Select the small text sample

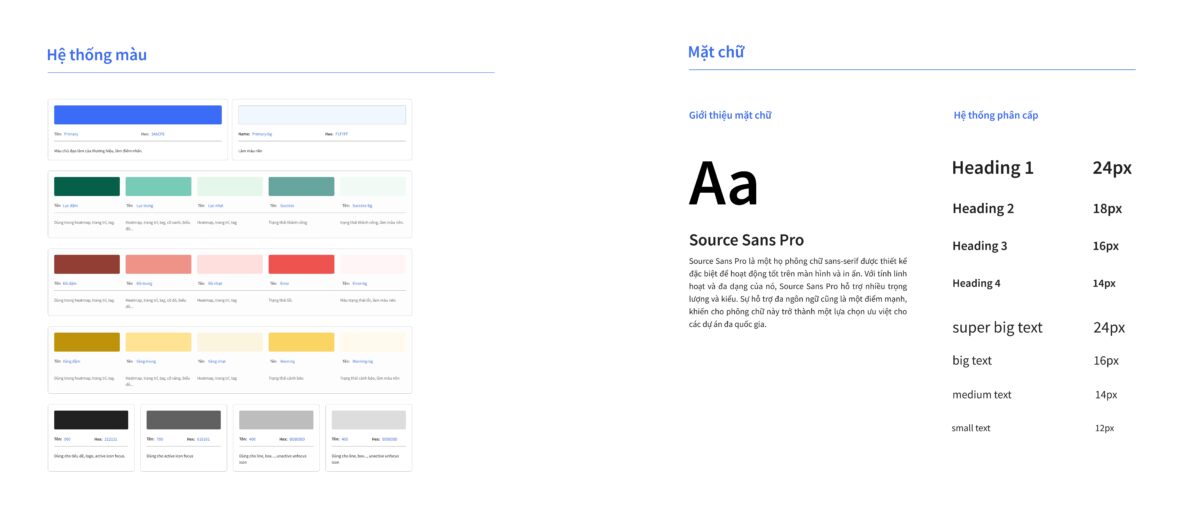click(971, 428)
